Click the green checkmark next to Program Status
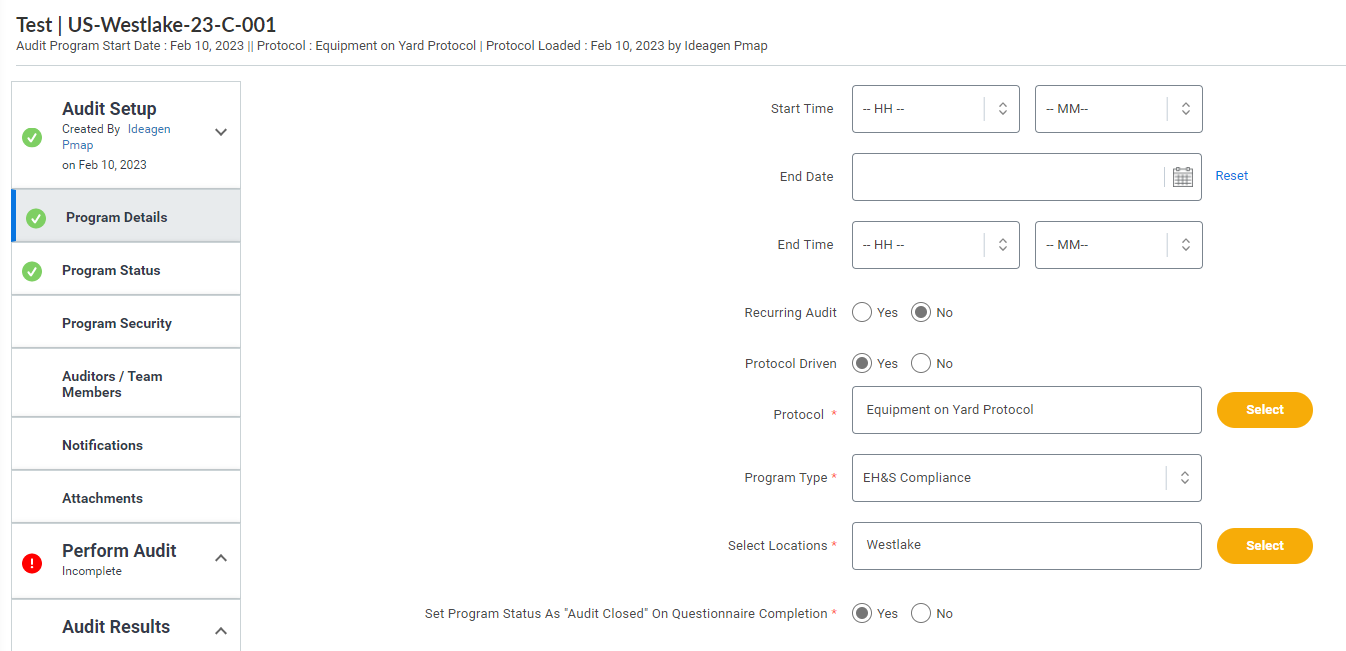This screenshot has width=1346, height=651. point(32,271)
